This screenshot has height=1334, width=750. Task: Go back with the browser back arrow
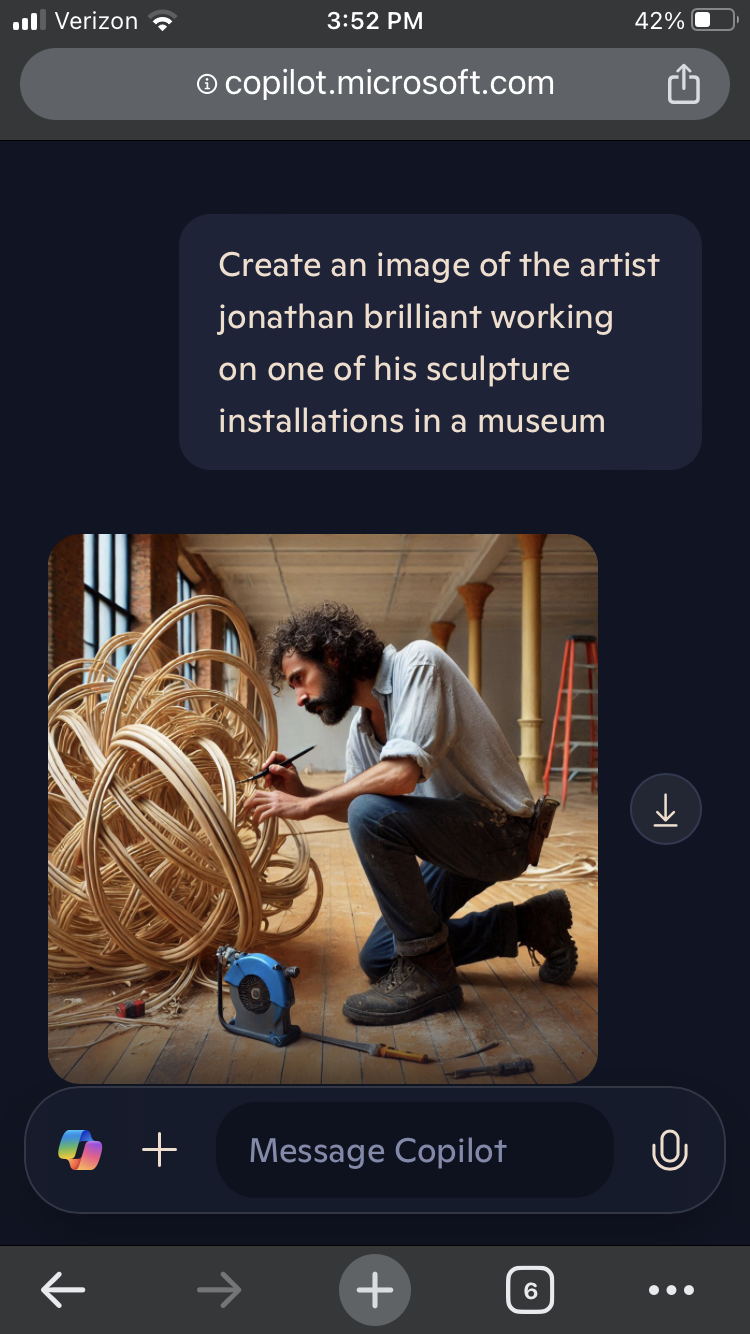coord(63,1291)
